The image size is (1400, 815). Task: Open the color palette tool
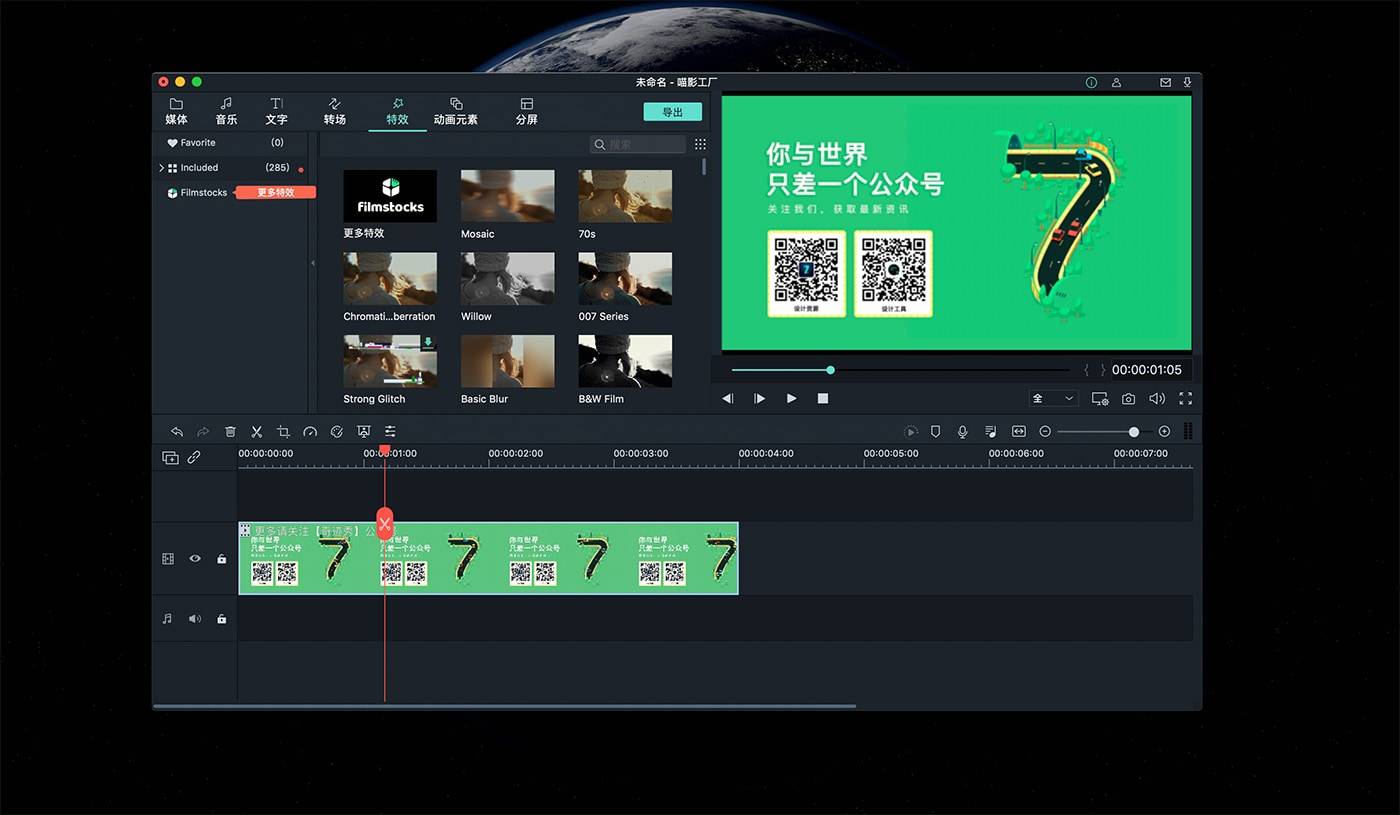(x=337, y=432)
